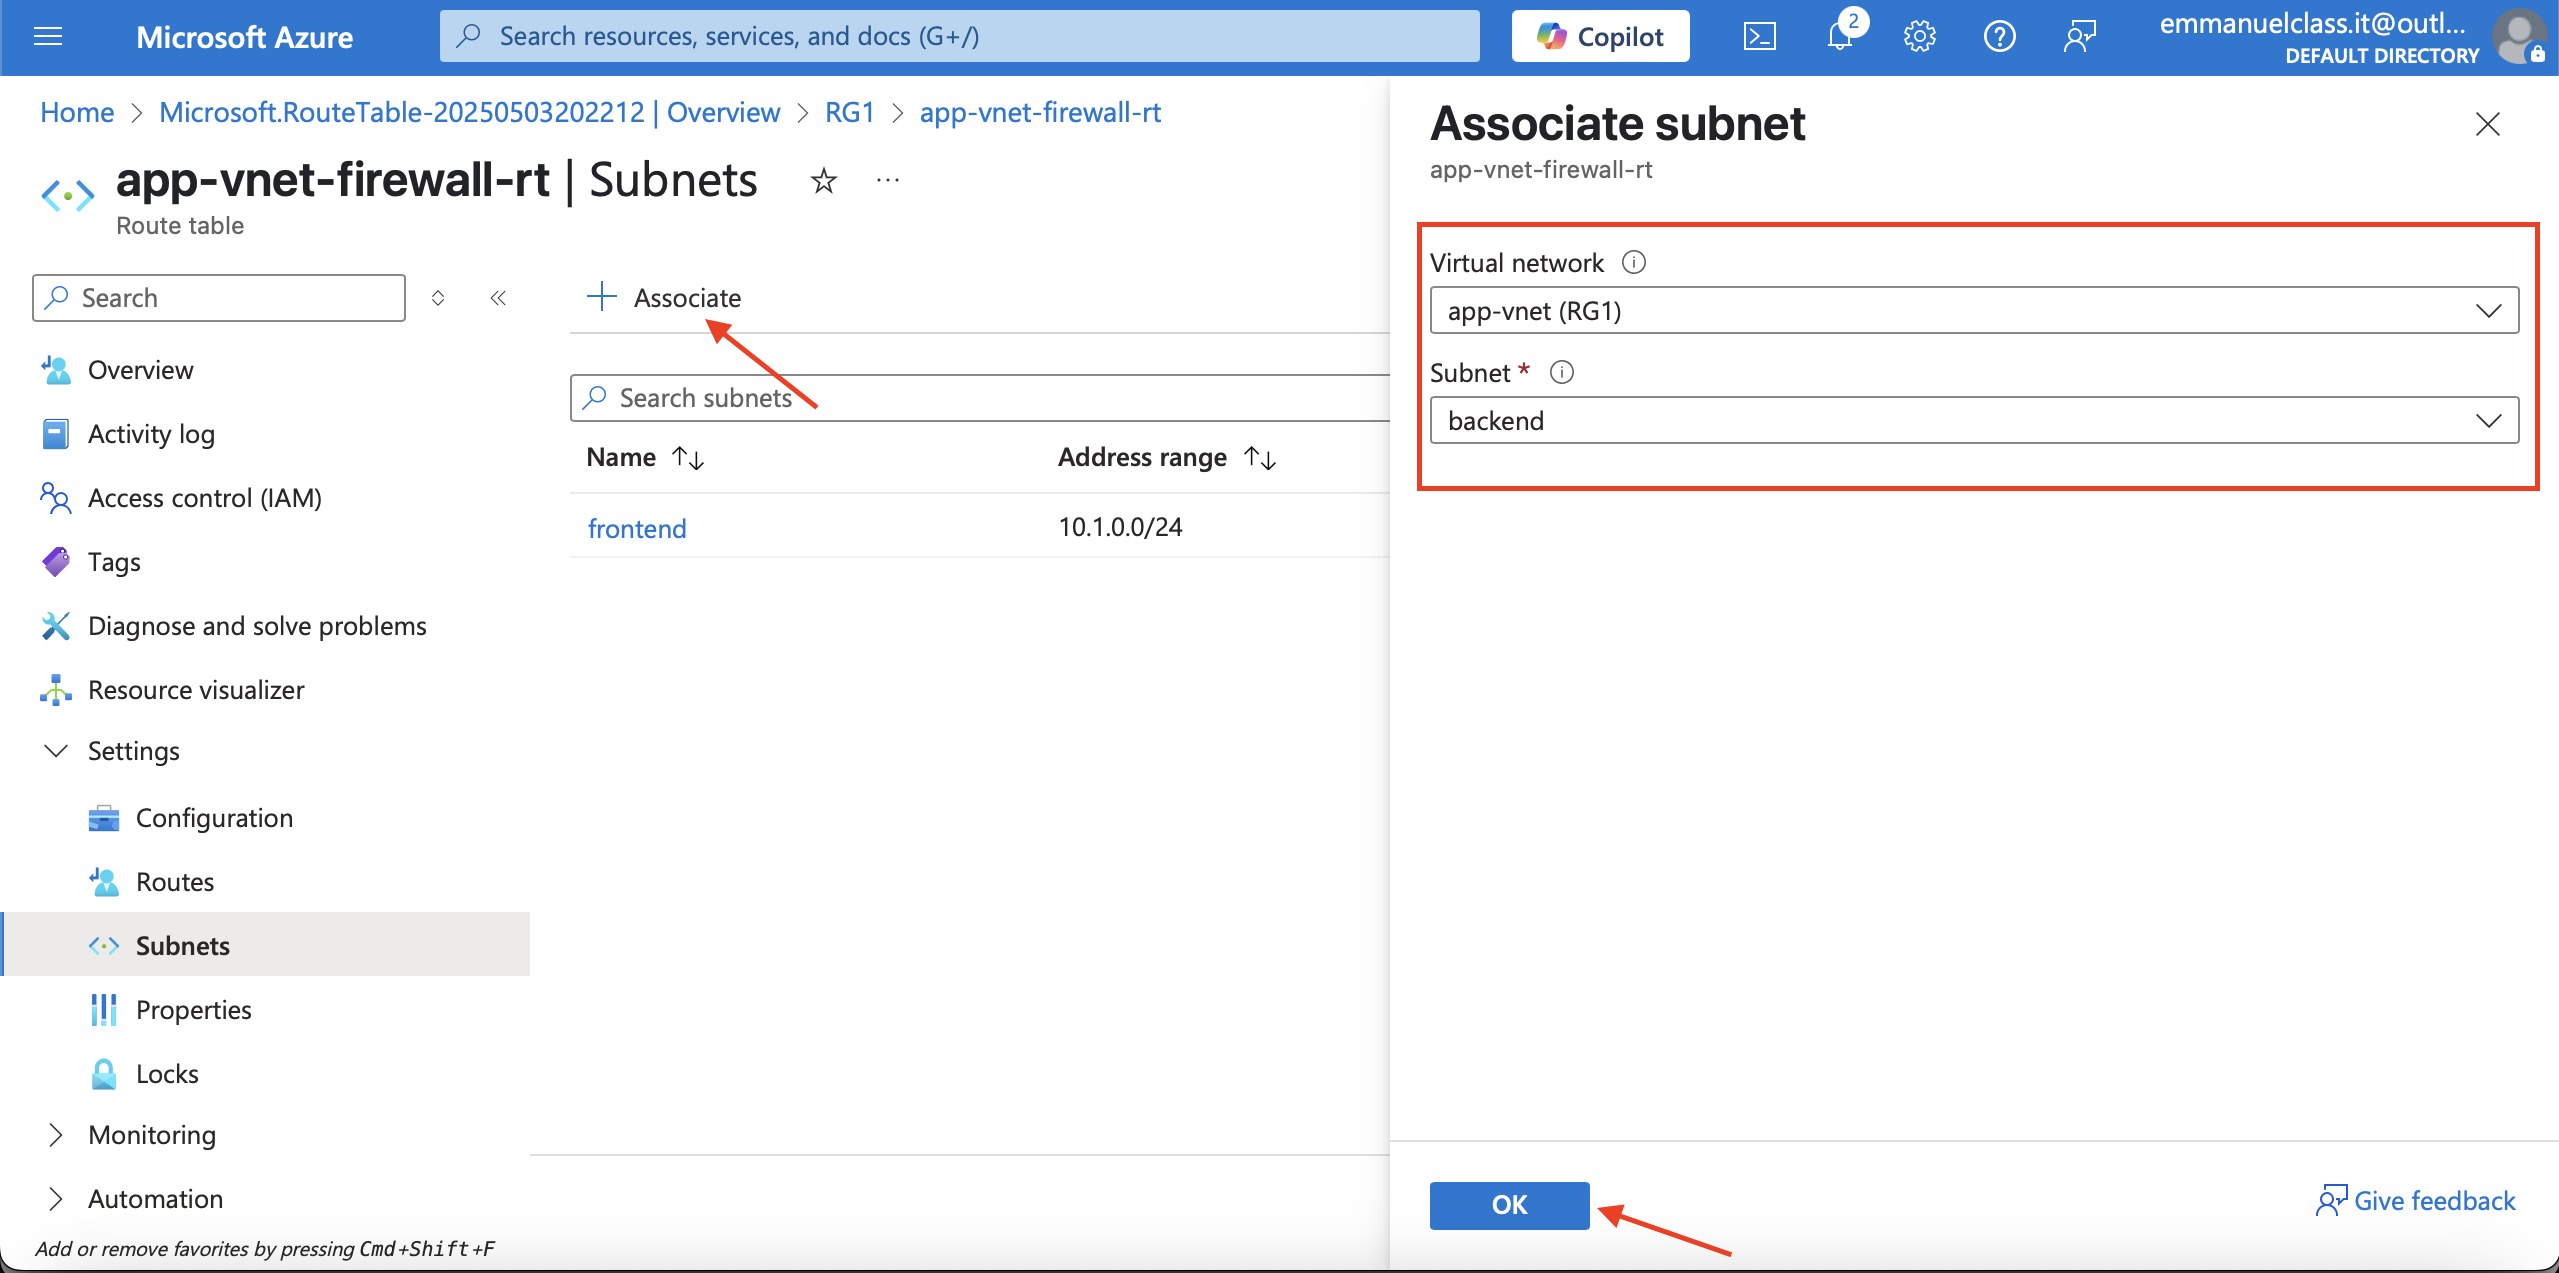Click the Virtual network info icon
Screen dimensions: 2559x1273
1633,262
